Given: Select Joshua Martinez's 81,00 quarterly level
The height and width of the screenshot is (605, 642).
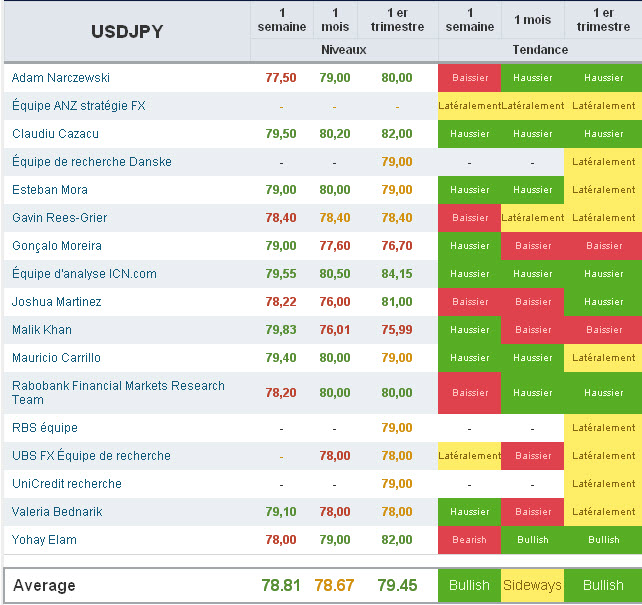Looking at the screenshot, I should pyautogui.click(x=397, y=302).
